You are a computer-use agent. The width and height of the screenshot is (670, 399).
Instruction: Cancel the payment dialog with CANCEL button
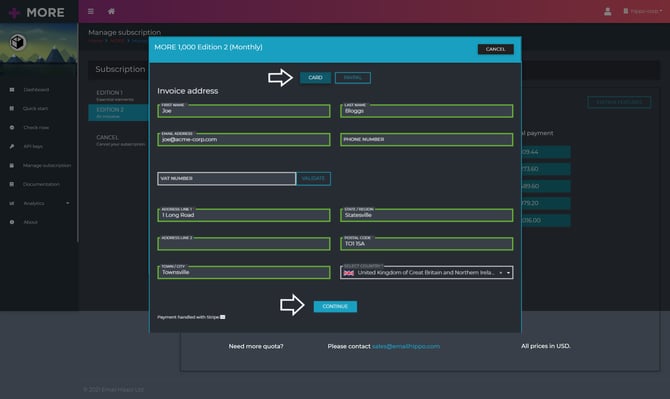pyautogui.click(x=495, y=49)
